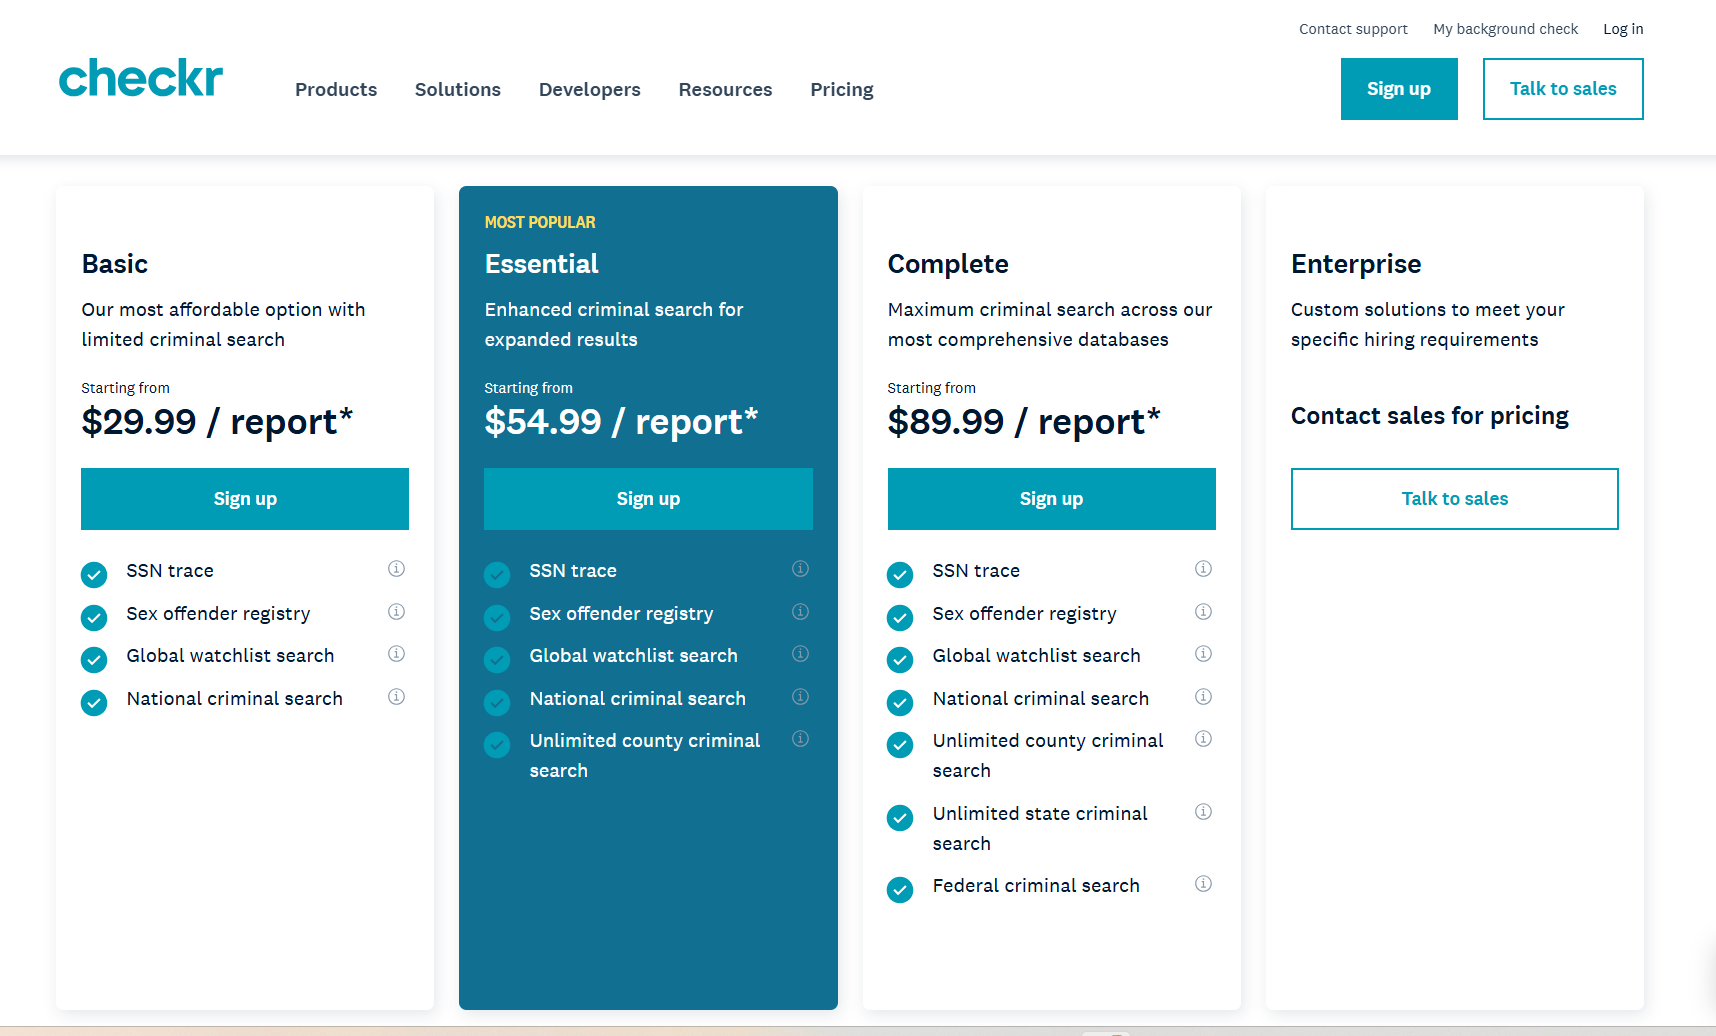Click the Log in link

pyautogui.click(x=1623, y=29)
